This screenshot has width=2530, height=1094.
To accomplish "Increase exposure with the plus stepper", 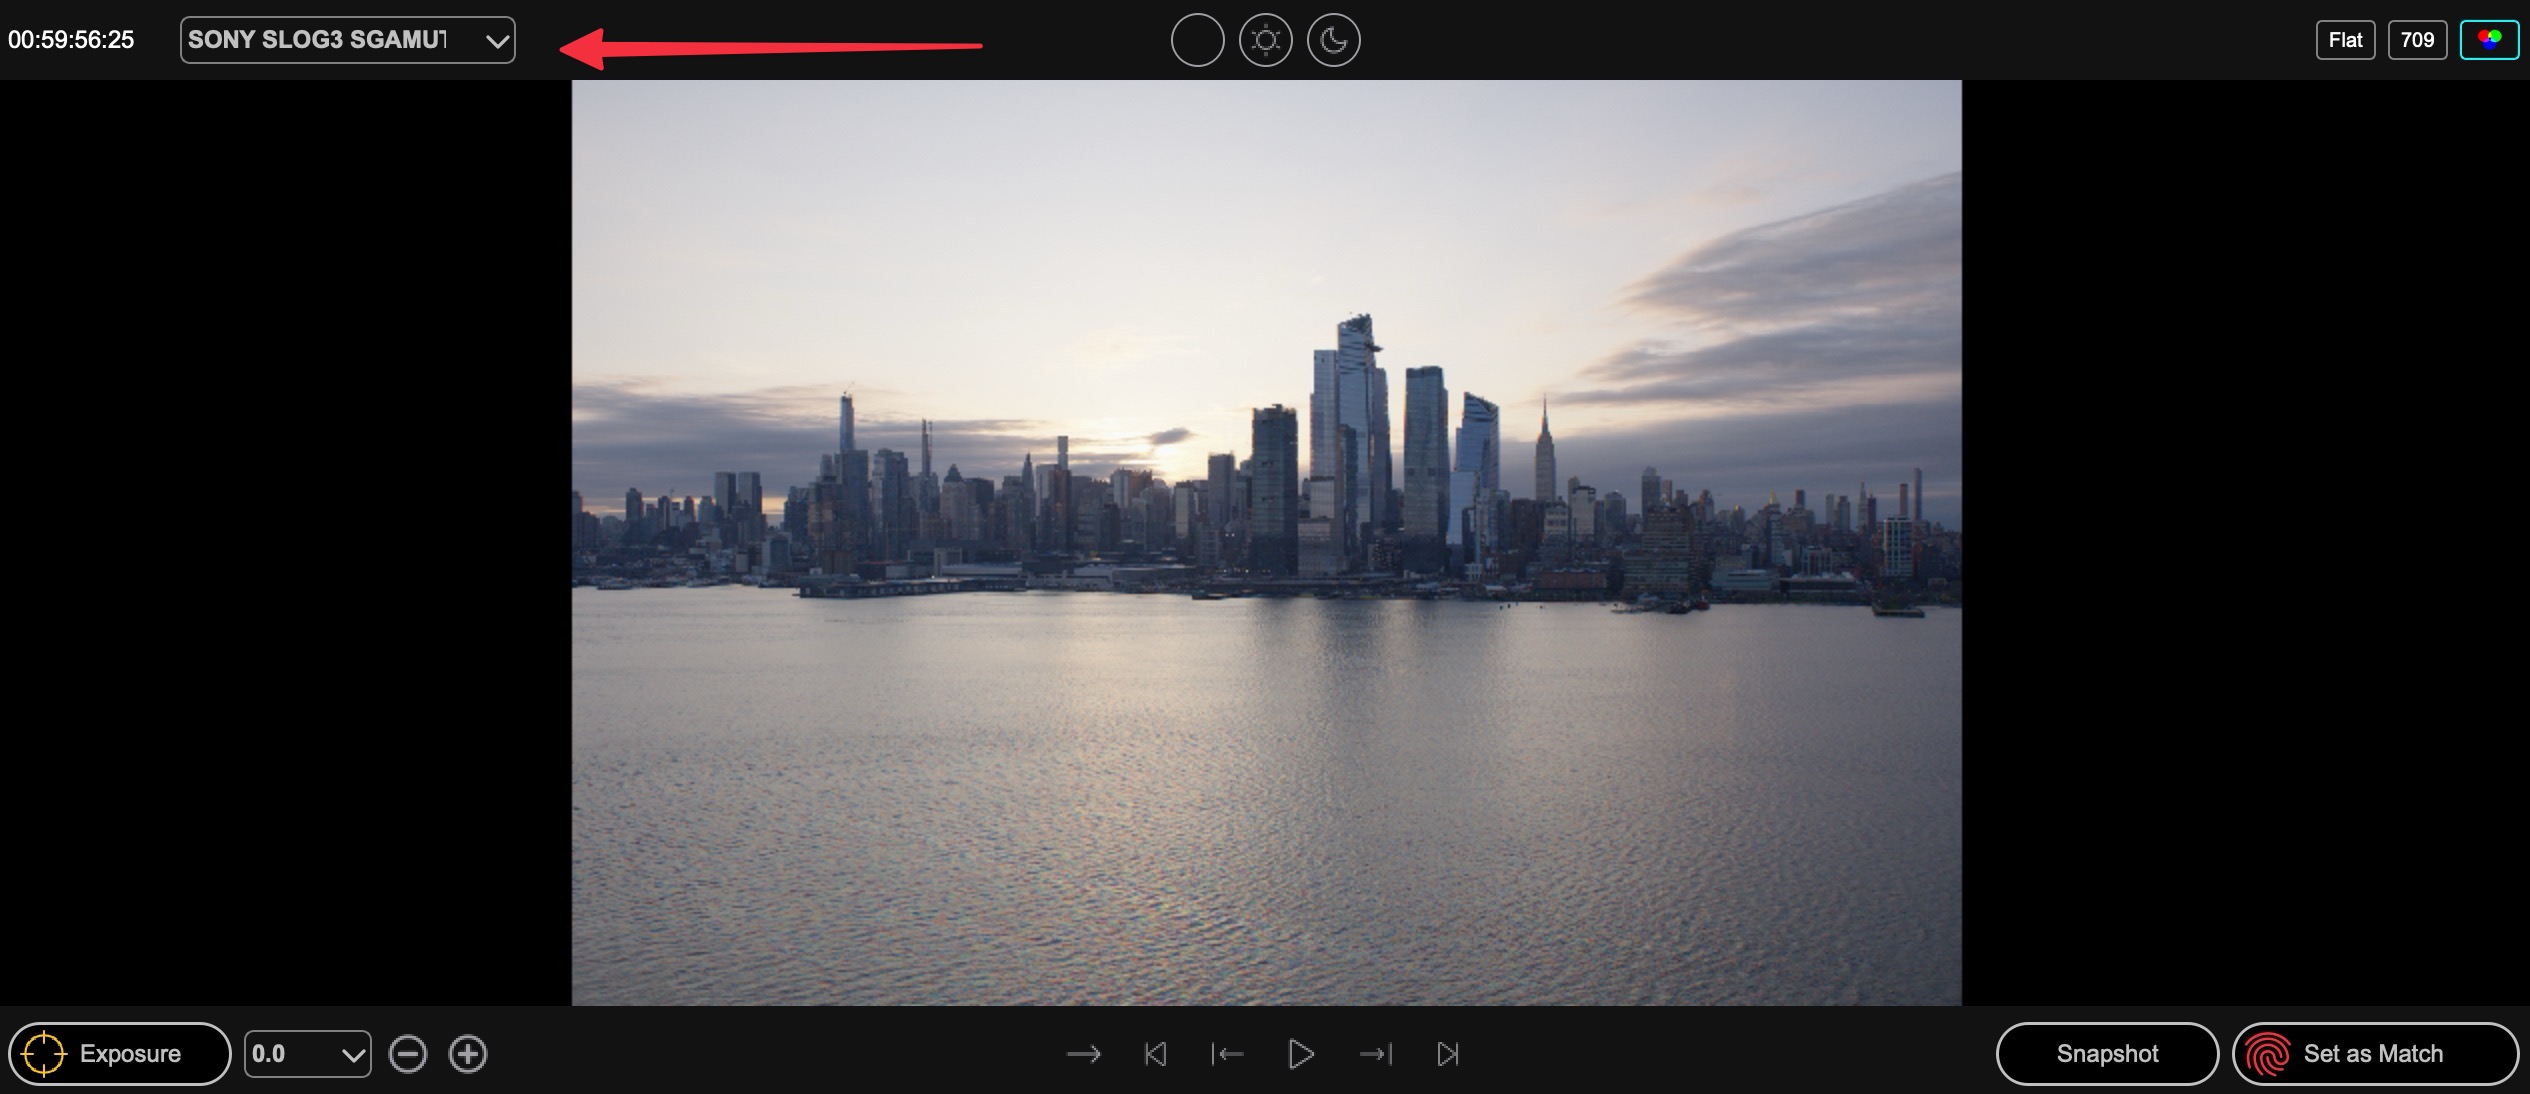I will pyautogui.click(x=466, y=1053).
